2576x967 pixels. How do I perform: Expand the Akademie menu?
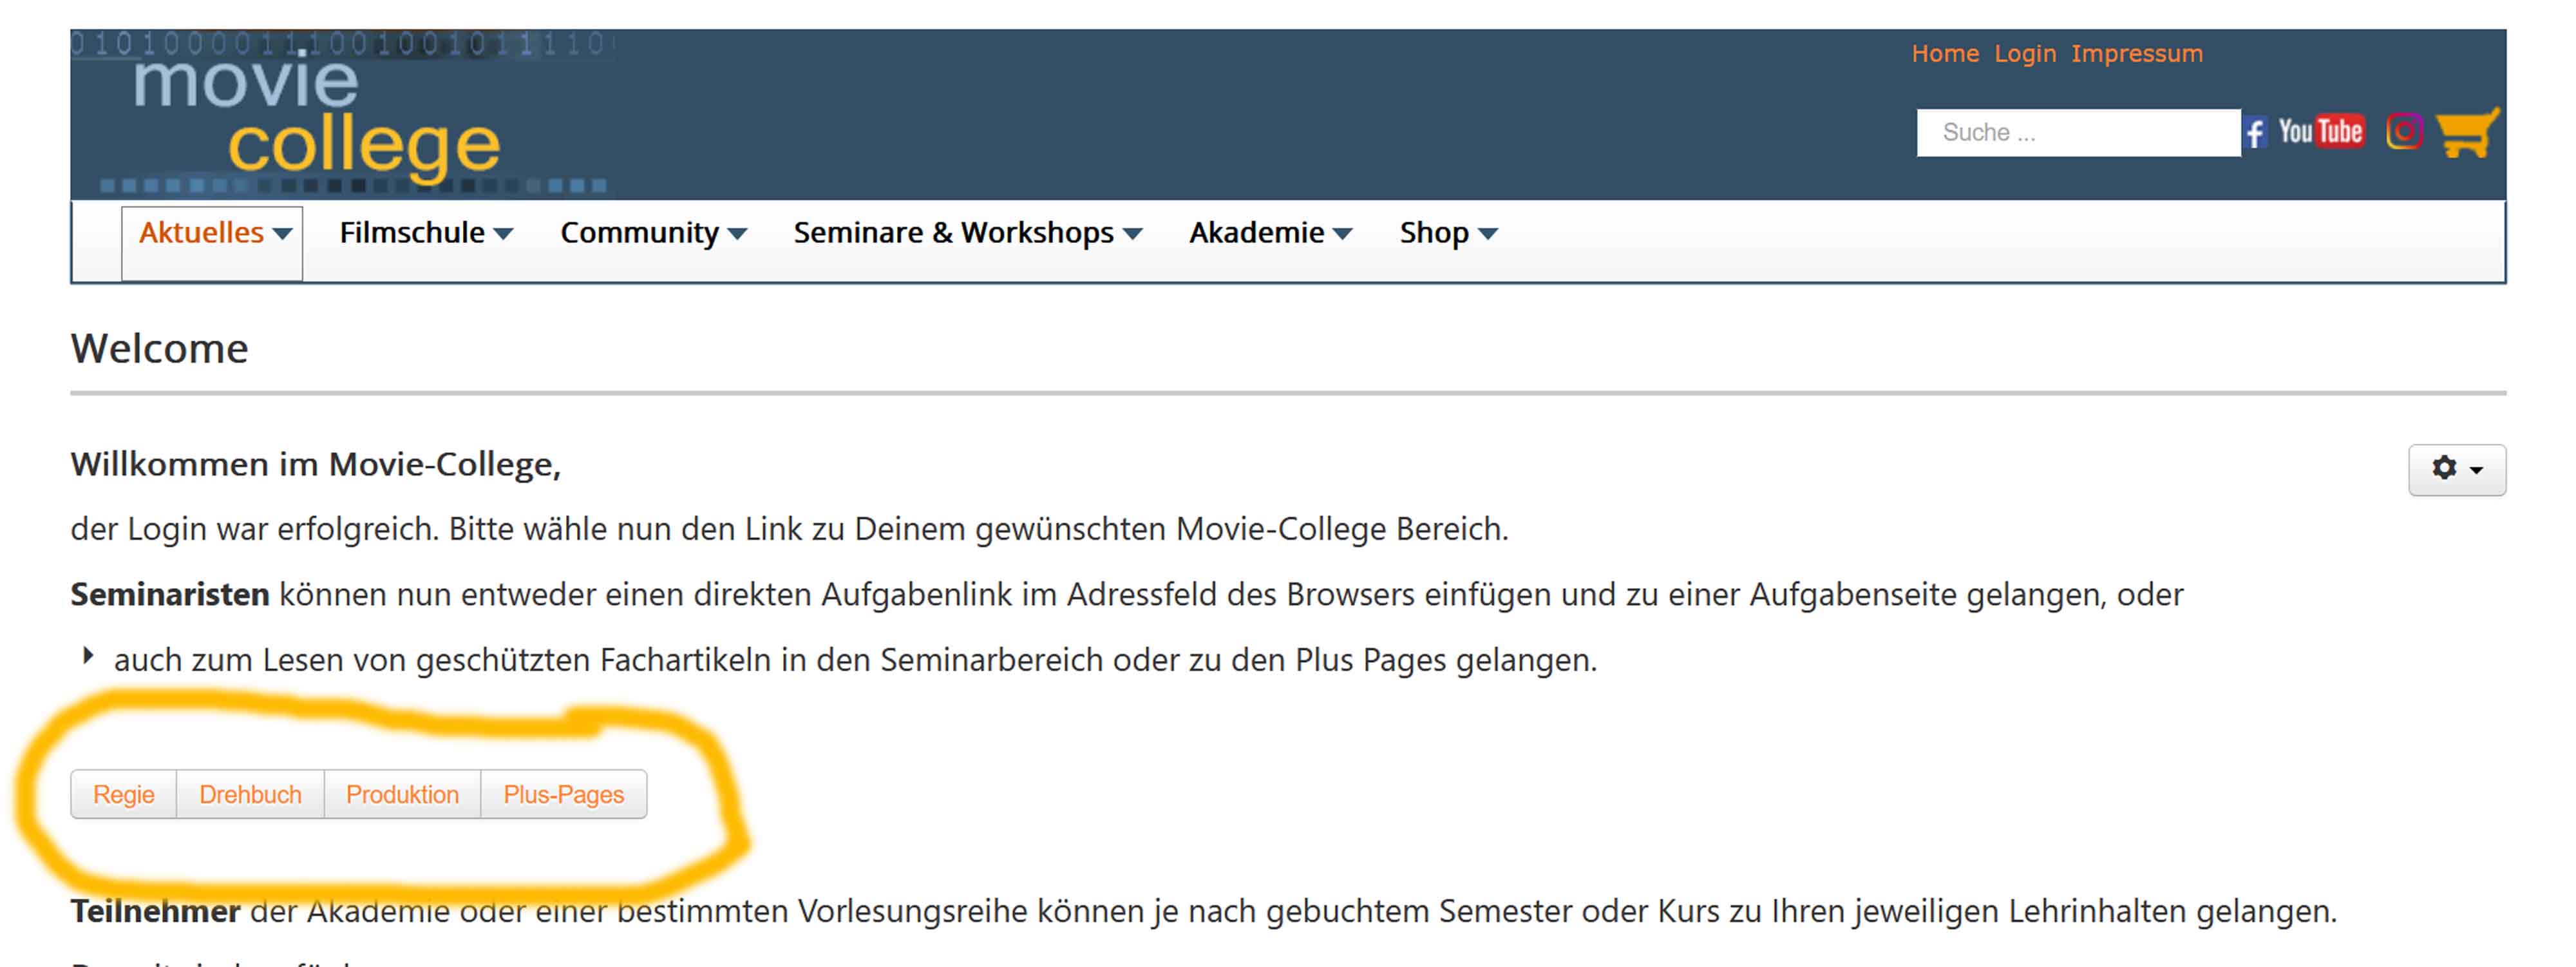pyautogui.click(x=1269, y=233)
